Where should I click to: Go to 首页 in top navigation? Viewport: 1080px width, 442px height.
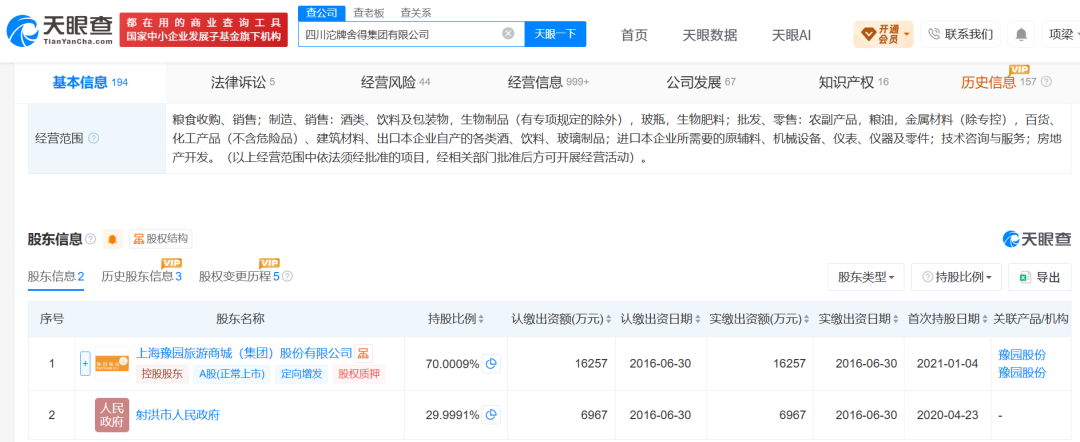point(634,34)
